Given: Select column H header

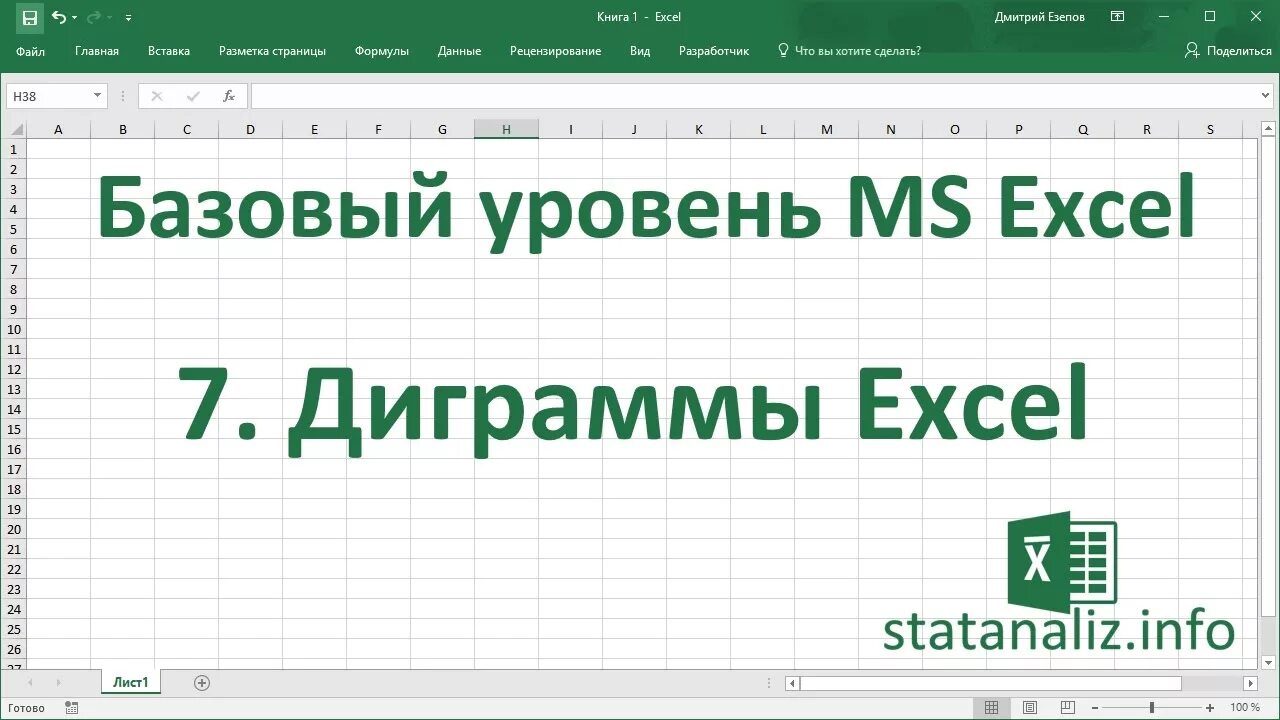Looking at the screenshot, I should [506, 129].
